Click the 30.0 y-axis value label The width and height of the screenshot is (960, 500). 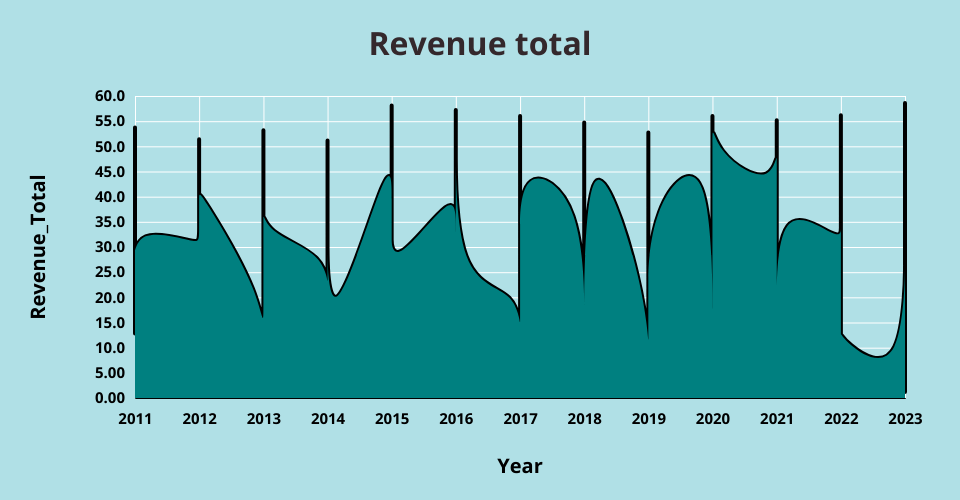(110, 248)
